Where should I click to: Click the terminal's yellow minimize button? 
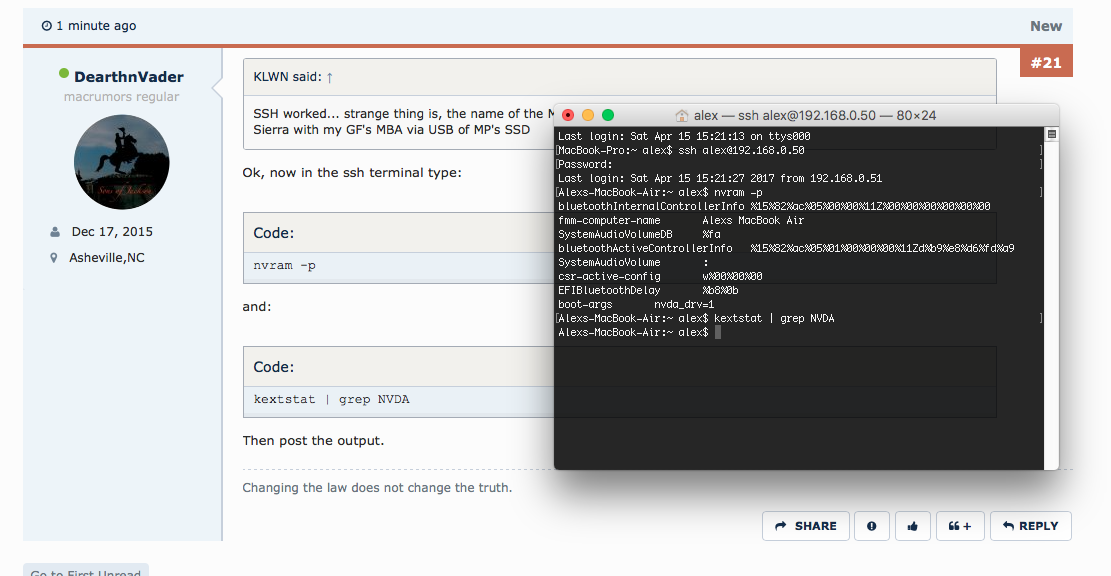coord(588,115)
